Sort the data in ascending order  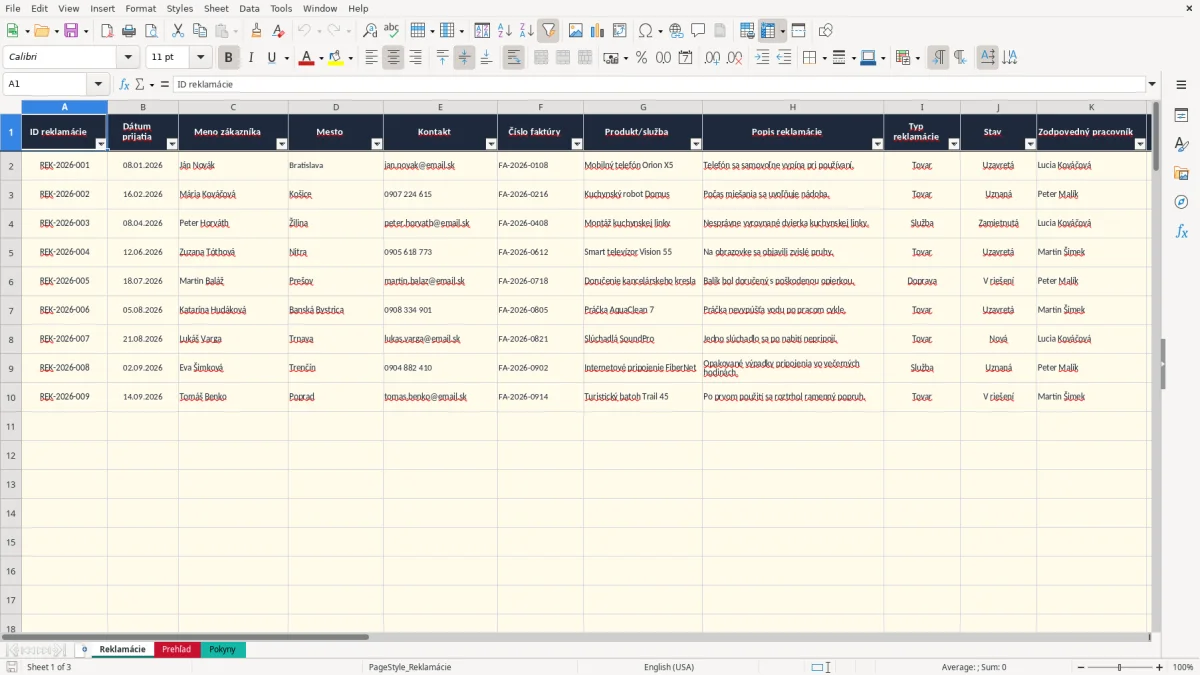pyautogui.click(x=505, y=31)
